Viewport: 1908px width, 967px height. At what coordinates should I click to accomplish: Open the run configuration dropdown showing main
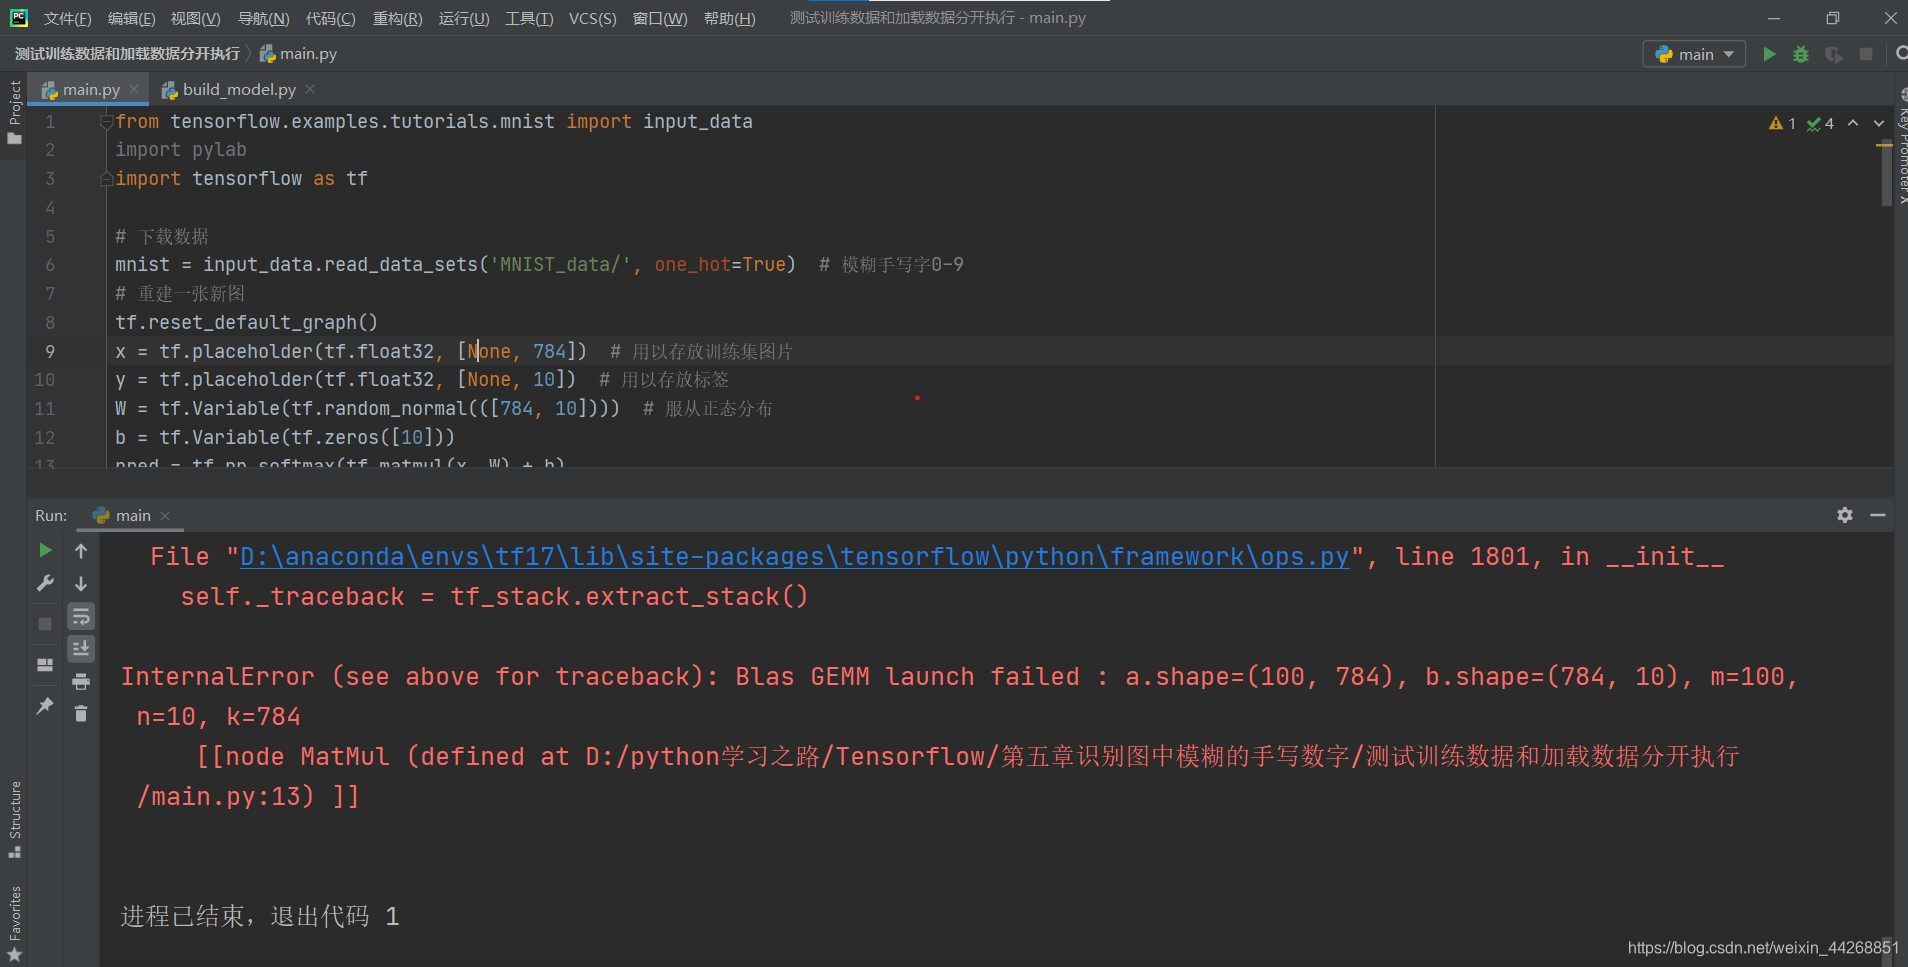1694,54
